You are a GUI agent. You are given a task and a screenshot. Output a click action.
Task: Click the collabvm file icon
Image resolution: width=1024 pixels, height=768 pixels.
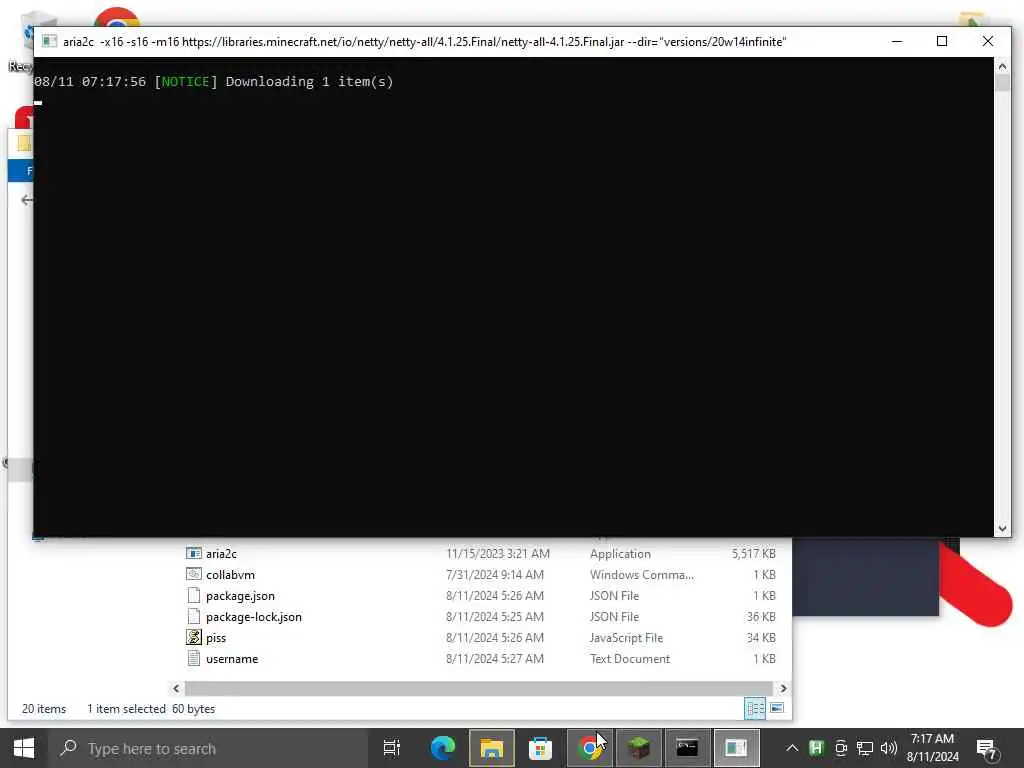193,574
